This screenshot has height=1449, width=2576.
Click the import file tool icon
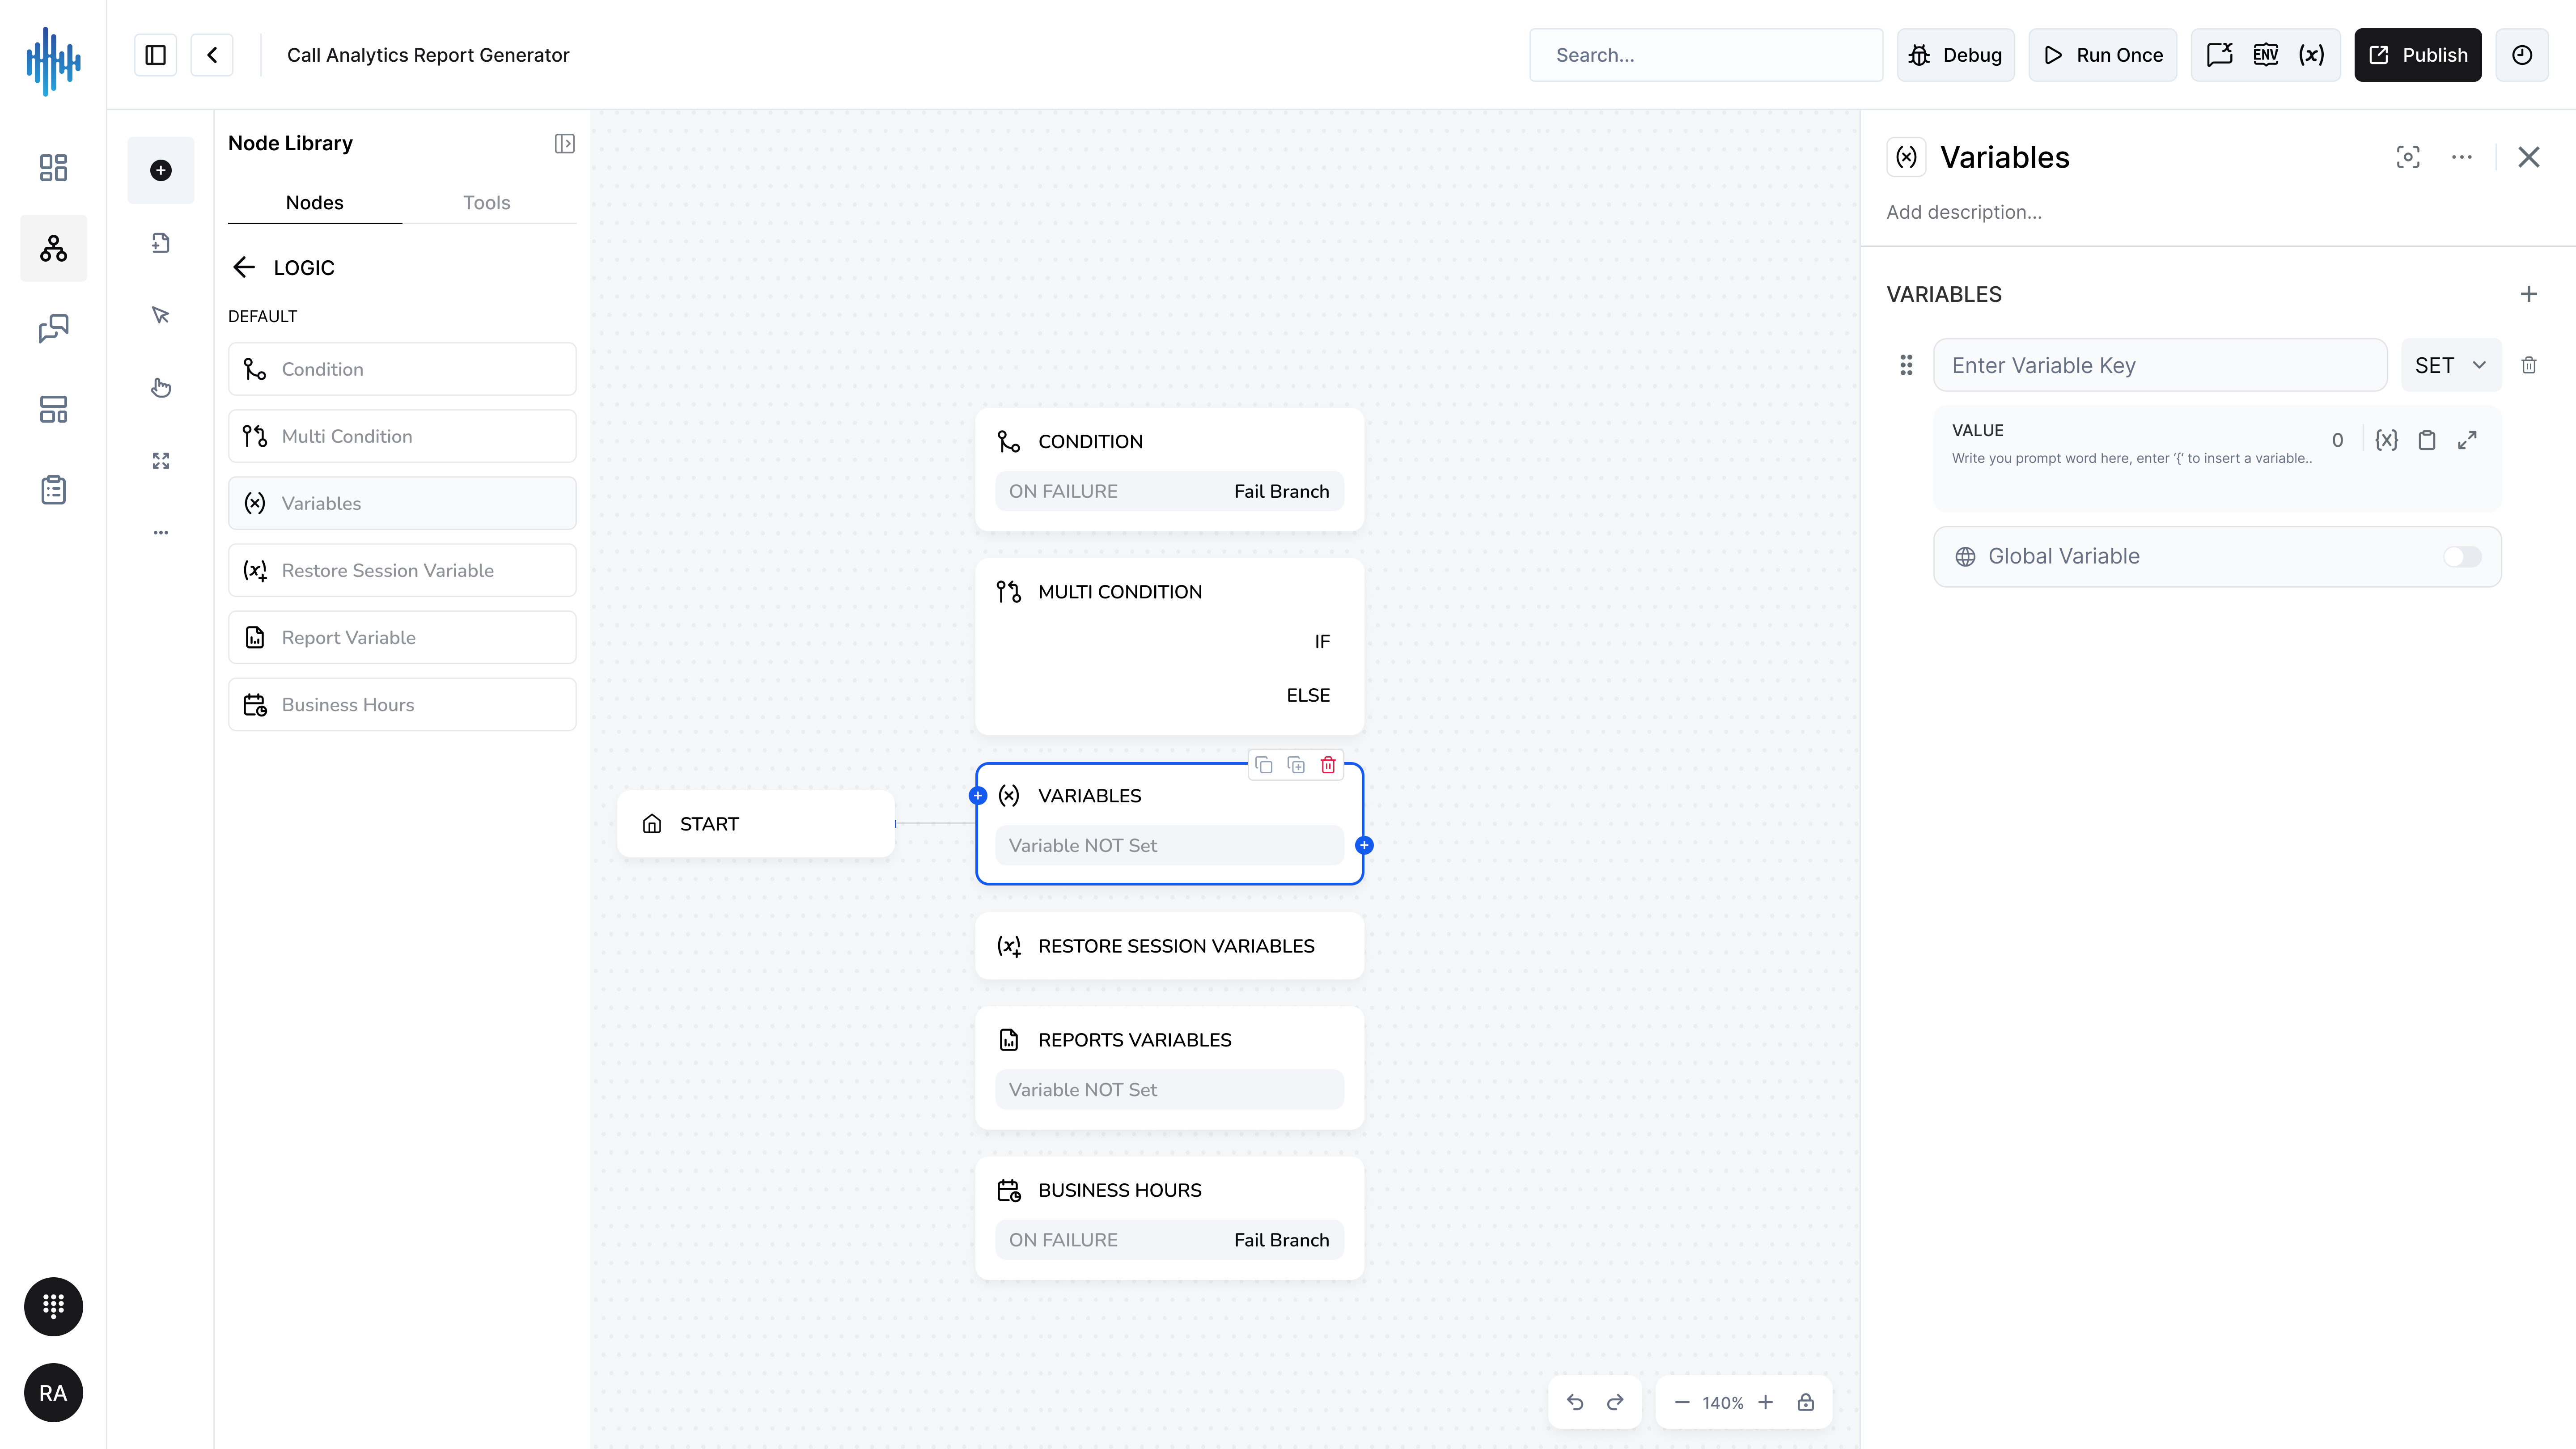[x=161, y=243]
